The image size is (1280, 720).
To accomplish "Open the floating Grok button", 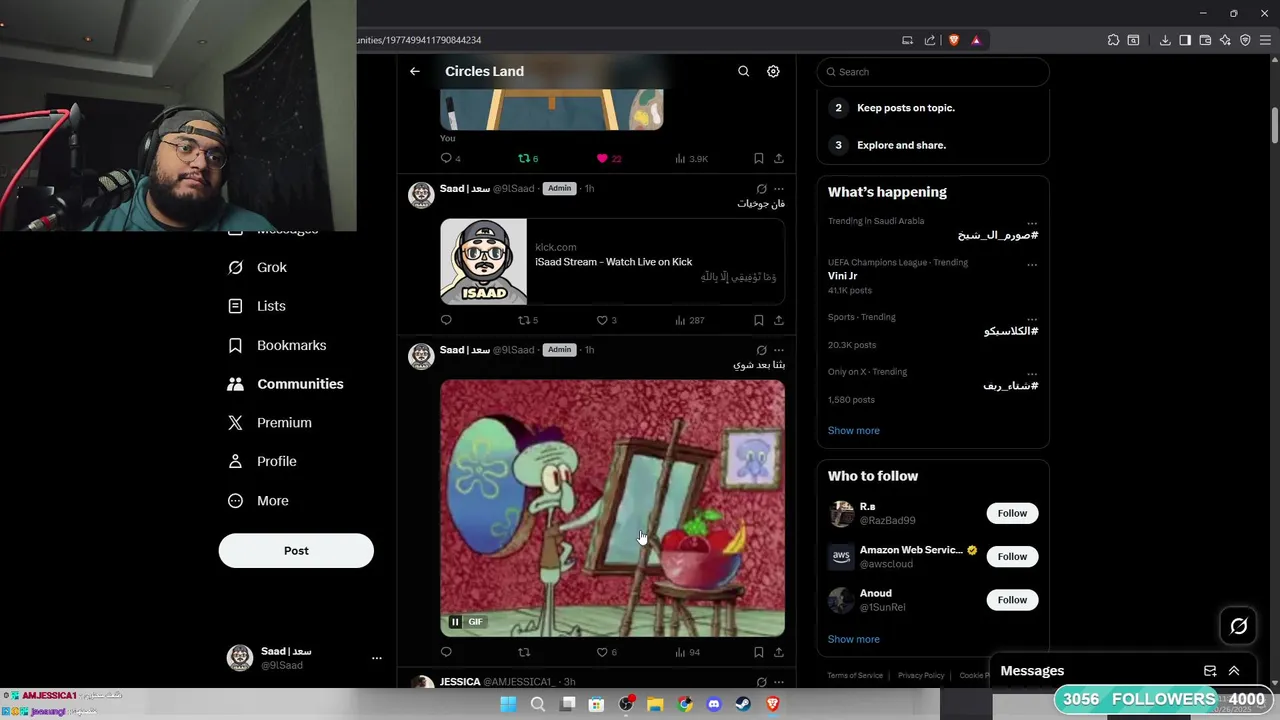I will point(1239,626).
